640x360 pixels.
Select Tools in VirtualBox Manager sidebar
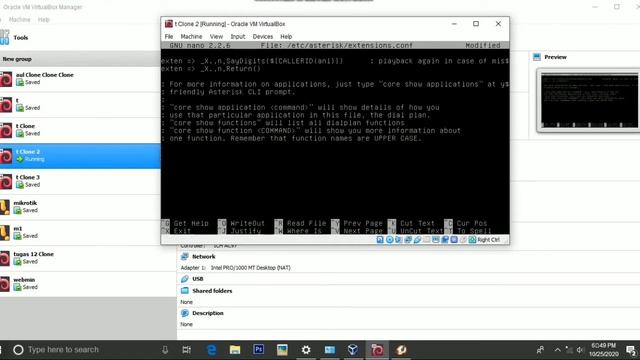[80, 38]
